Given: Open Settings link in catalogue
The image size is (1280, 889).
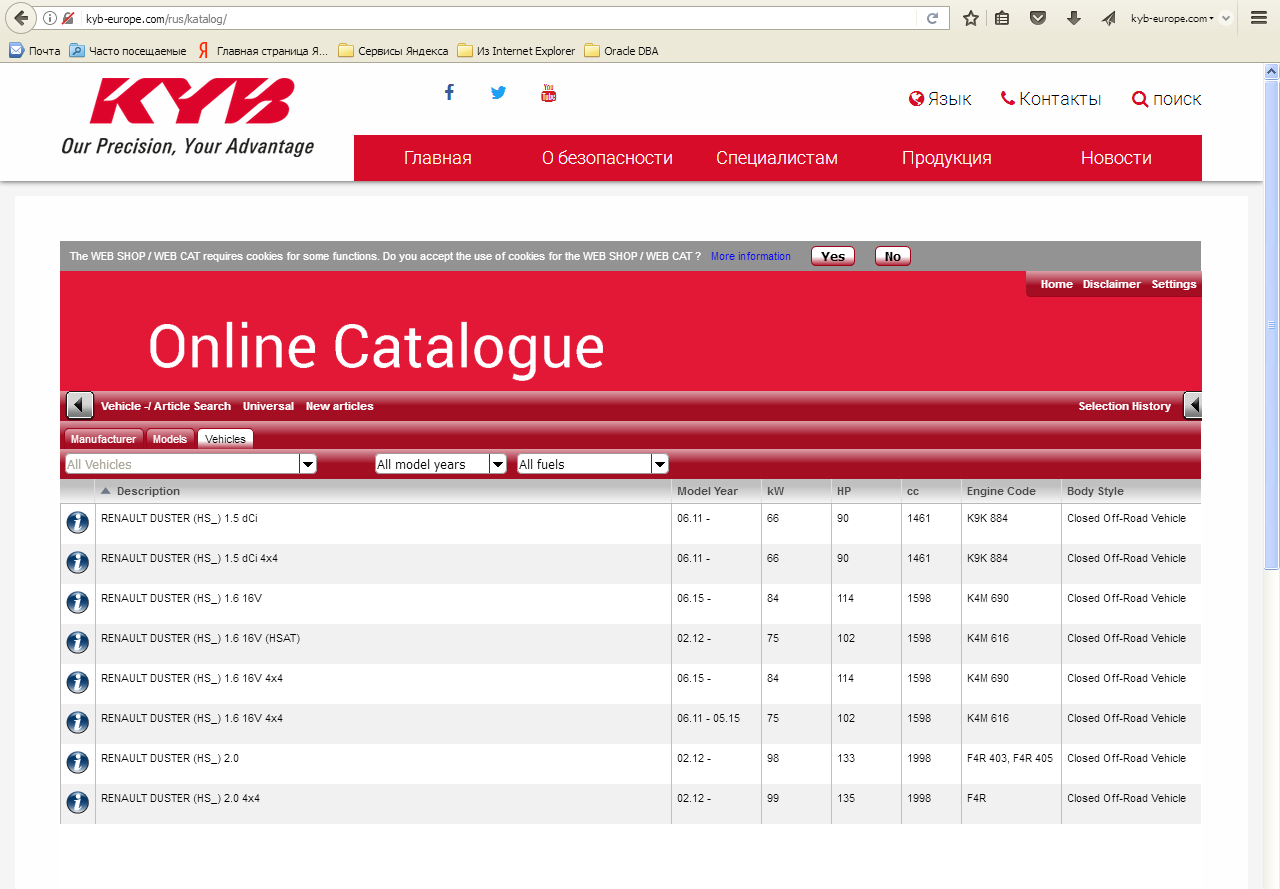Looking at the screenshot, I should pos(1174,284).
